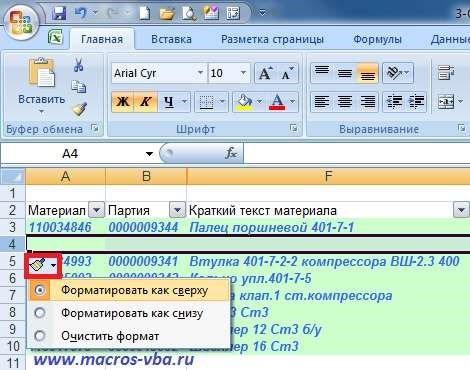Image resolution: width=470 pixels, height=370 pixels.
Task: Select Форматировать как сверху option
Action: coord(128,290)
